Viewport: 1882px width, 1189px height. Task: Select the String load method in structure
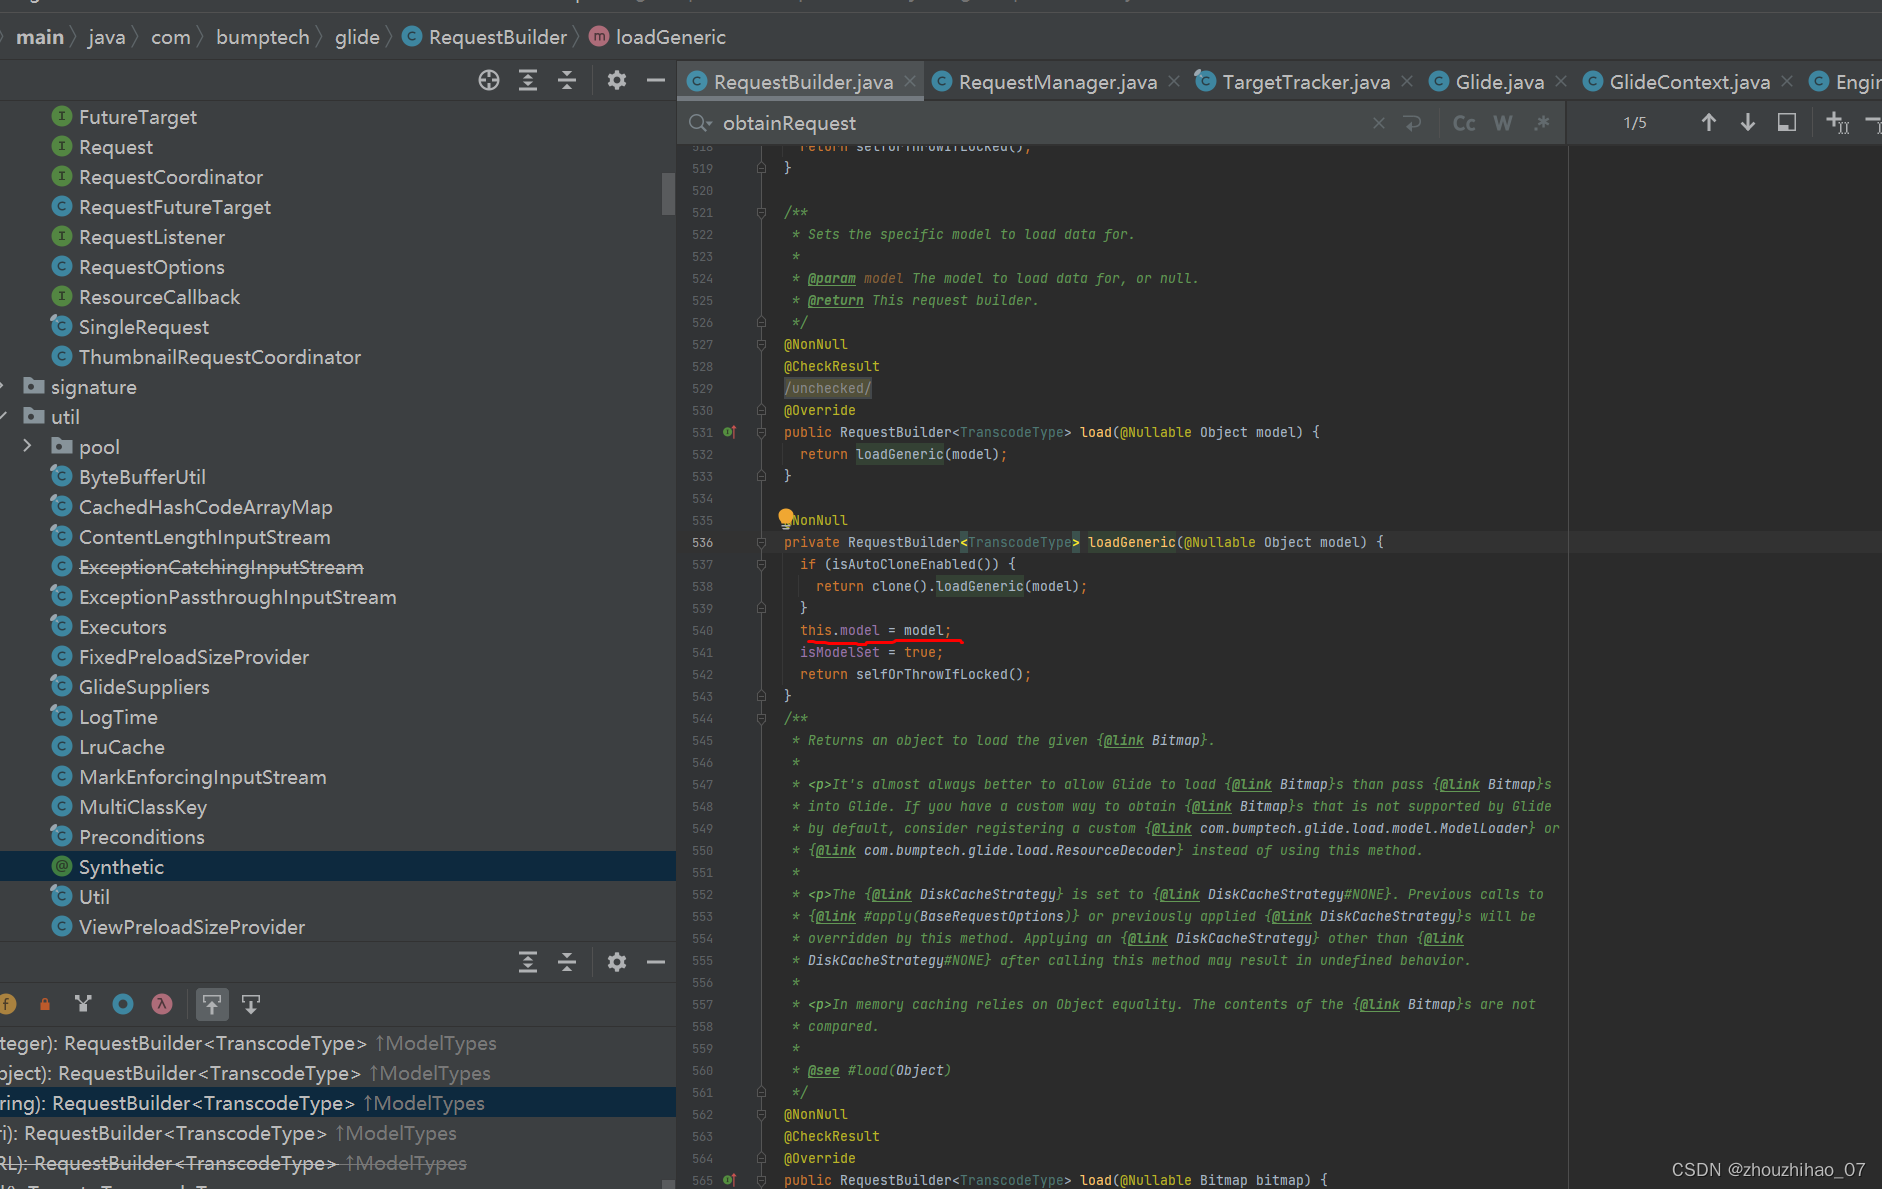[x=338, y=1103]
